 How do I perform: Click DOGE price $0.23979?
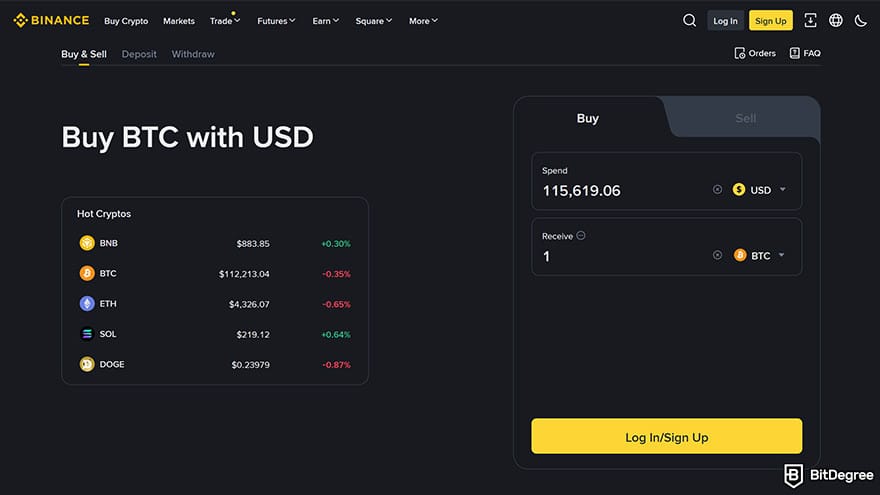pos(250,365)
